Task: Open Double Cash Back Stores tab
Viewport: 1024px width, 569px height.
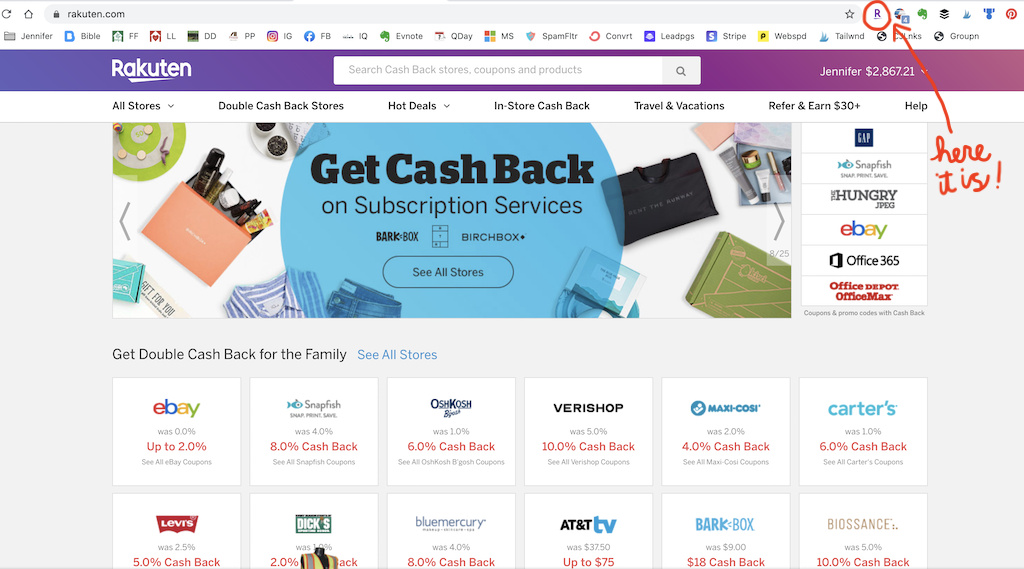Action: [281, 106]
